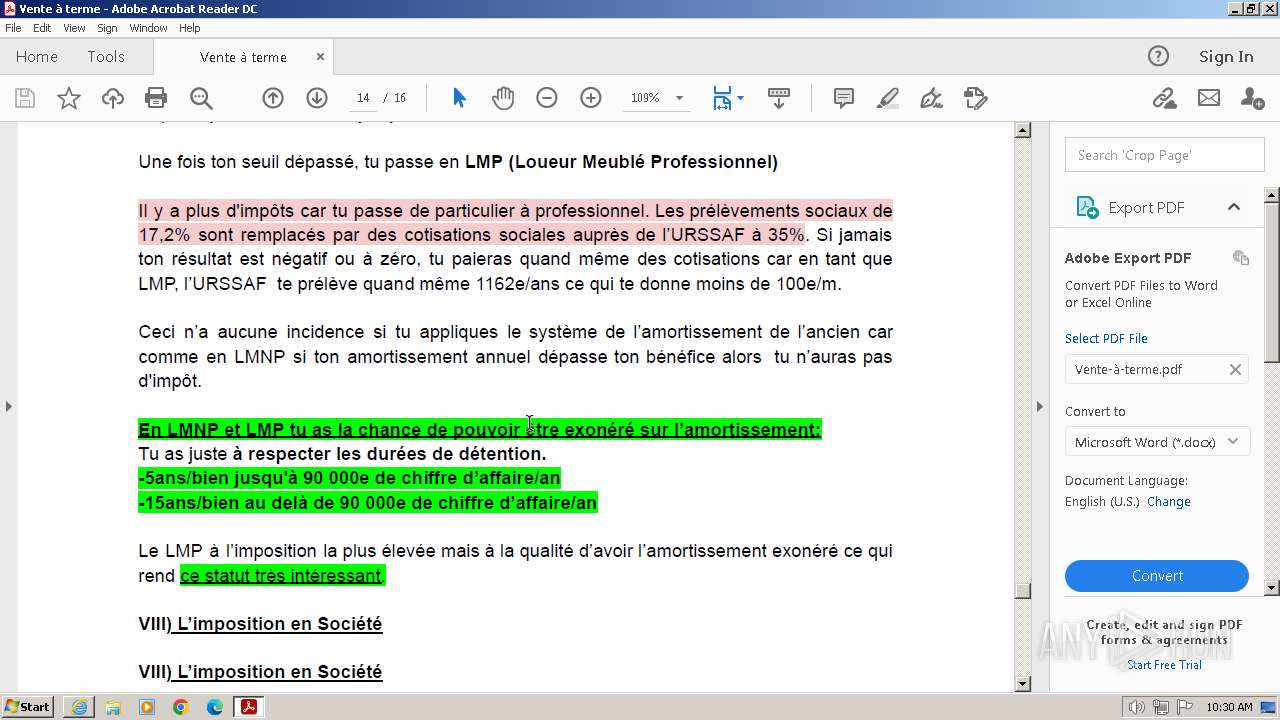Go to the previous page with the up arrow
Image resolution: width=1280 pixels, height=720 pixels.
(273, 98)
